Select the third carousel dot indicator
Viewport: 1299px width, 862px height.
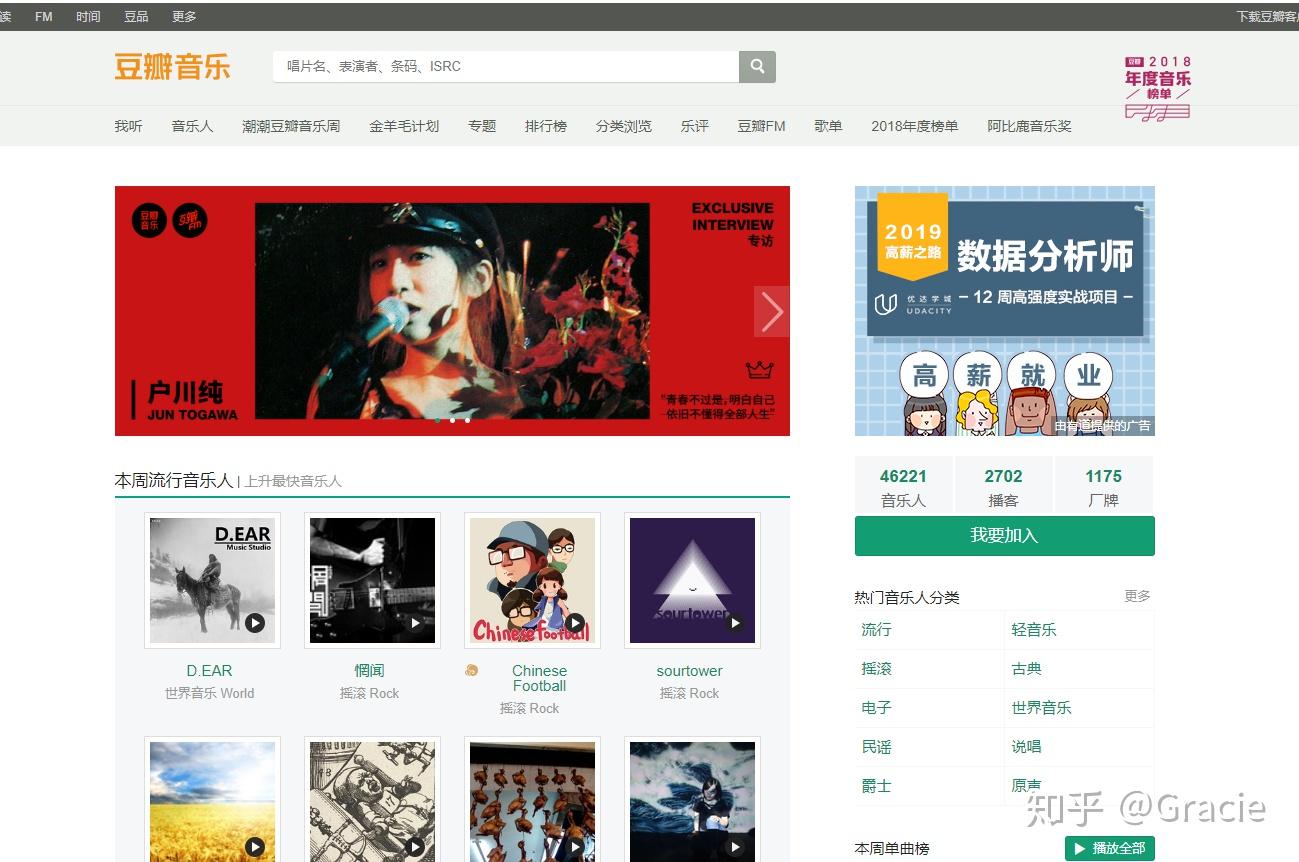click(x=467, y=420)
